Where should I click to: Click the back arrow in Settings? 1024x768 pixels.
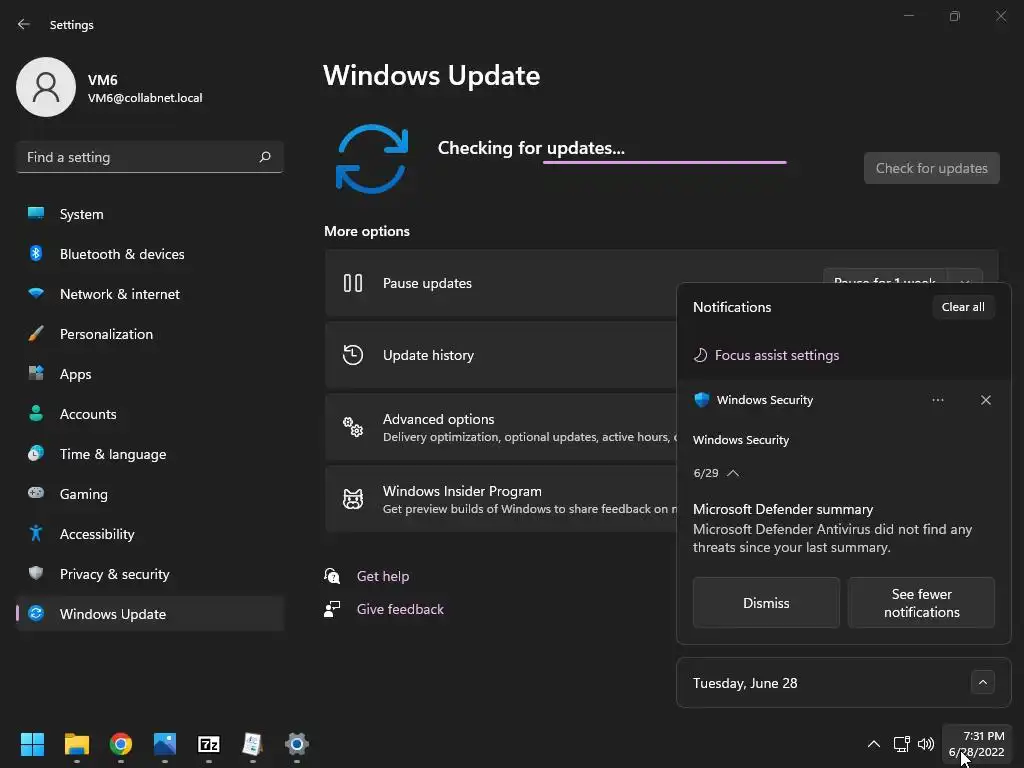(x=24, y=24)
